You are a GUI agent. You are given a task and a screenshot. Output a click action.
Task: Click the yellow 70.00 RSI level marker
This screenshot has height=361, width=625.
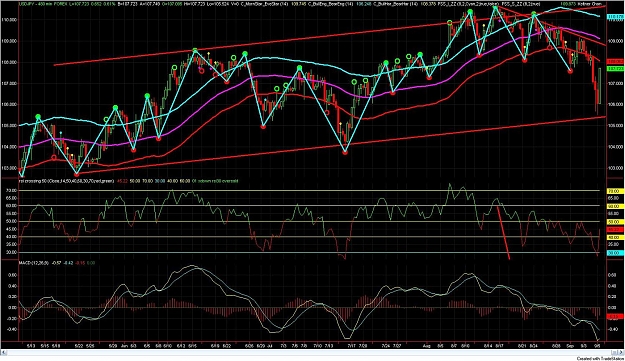[615, 191]
